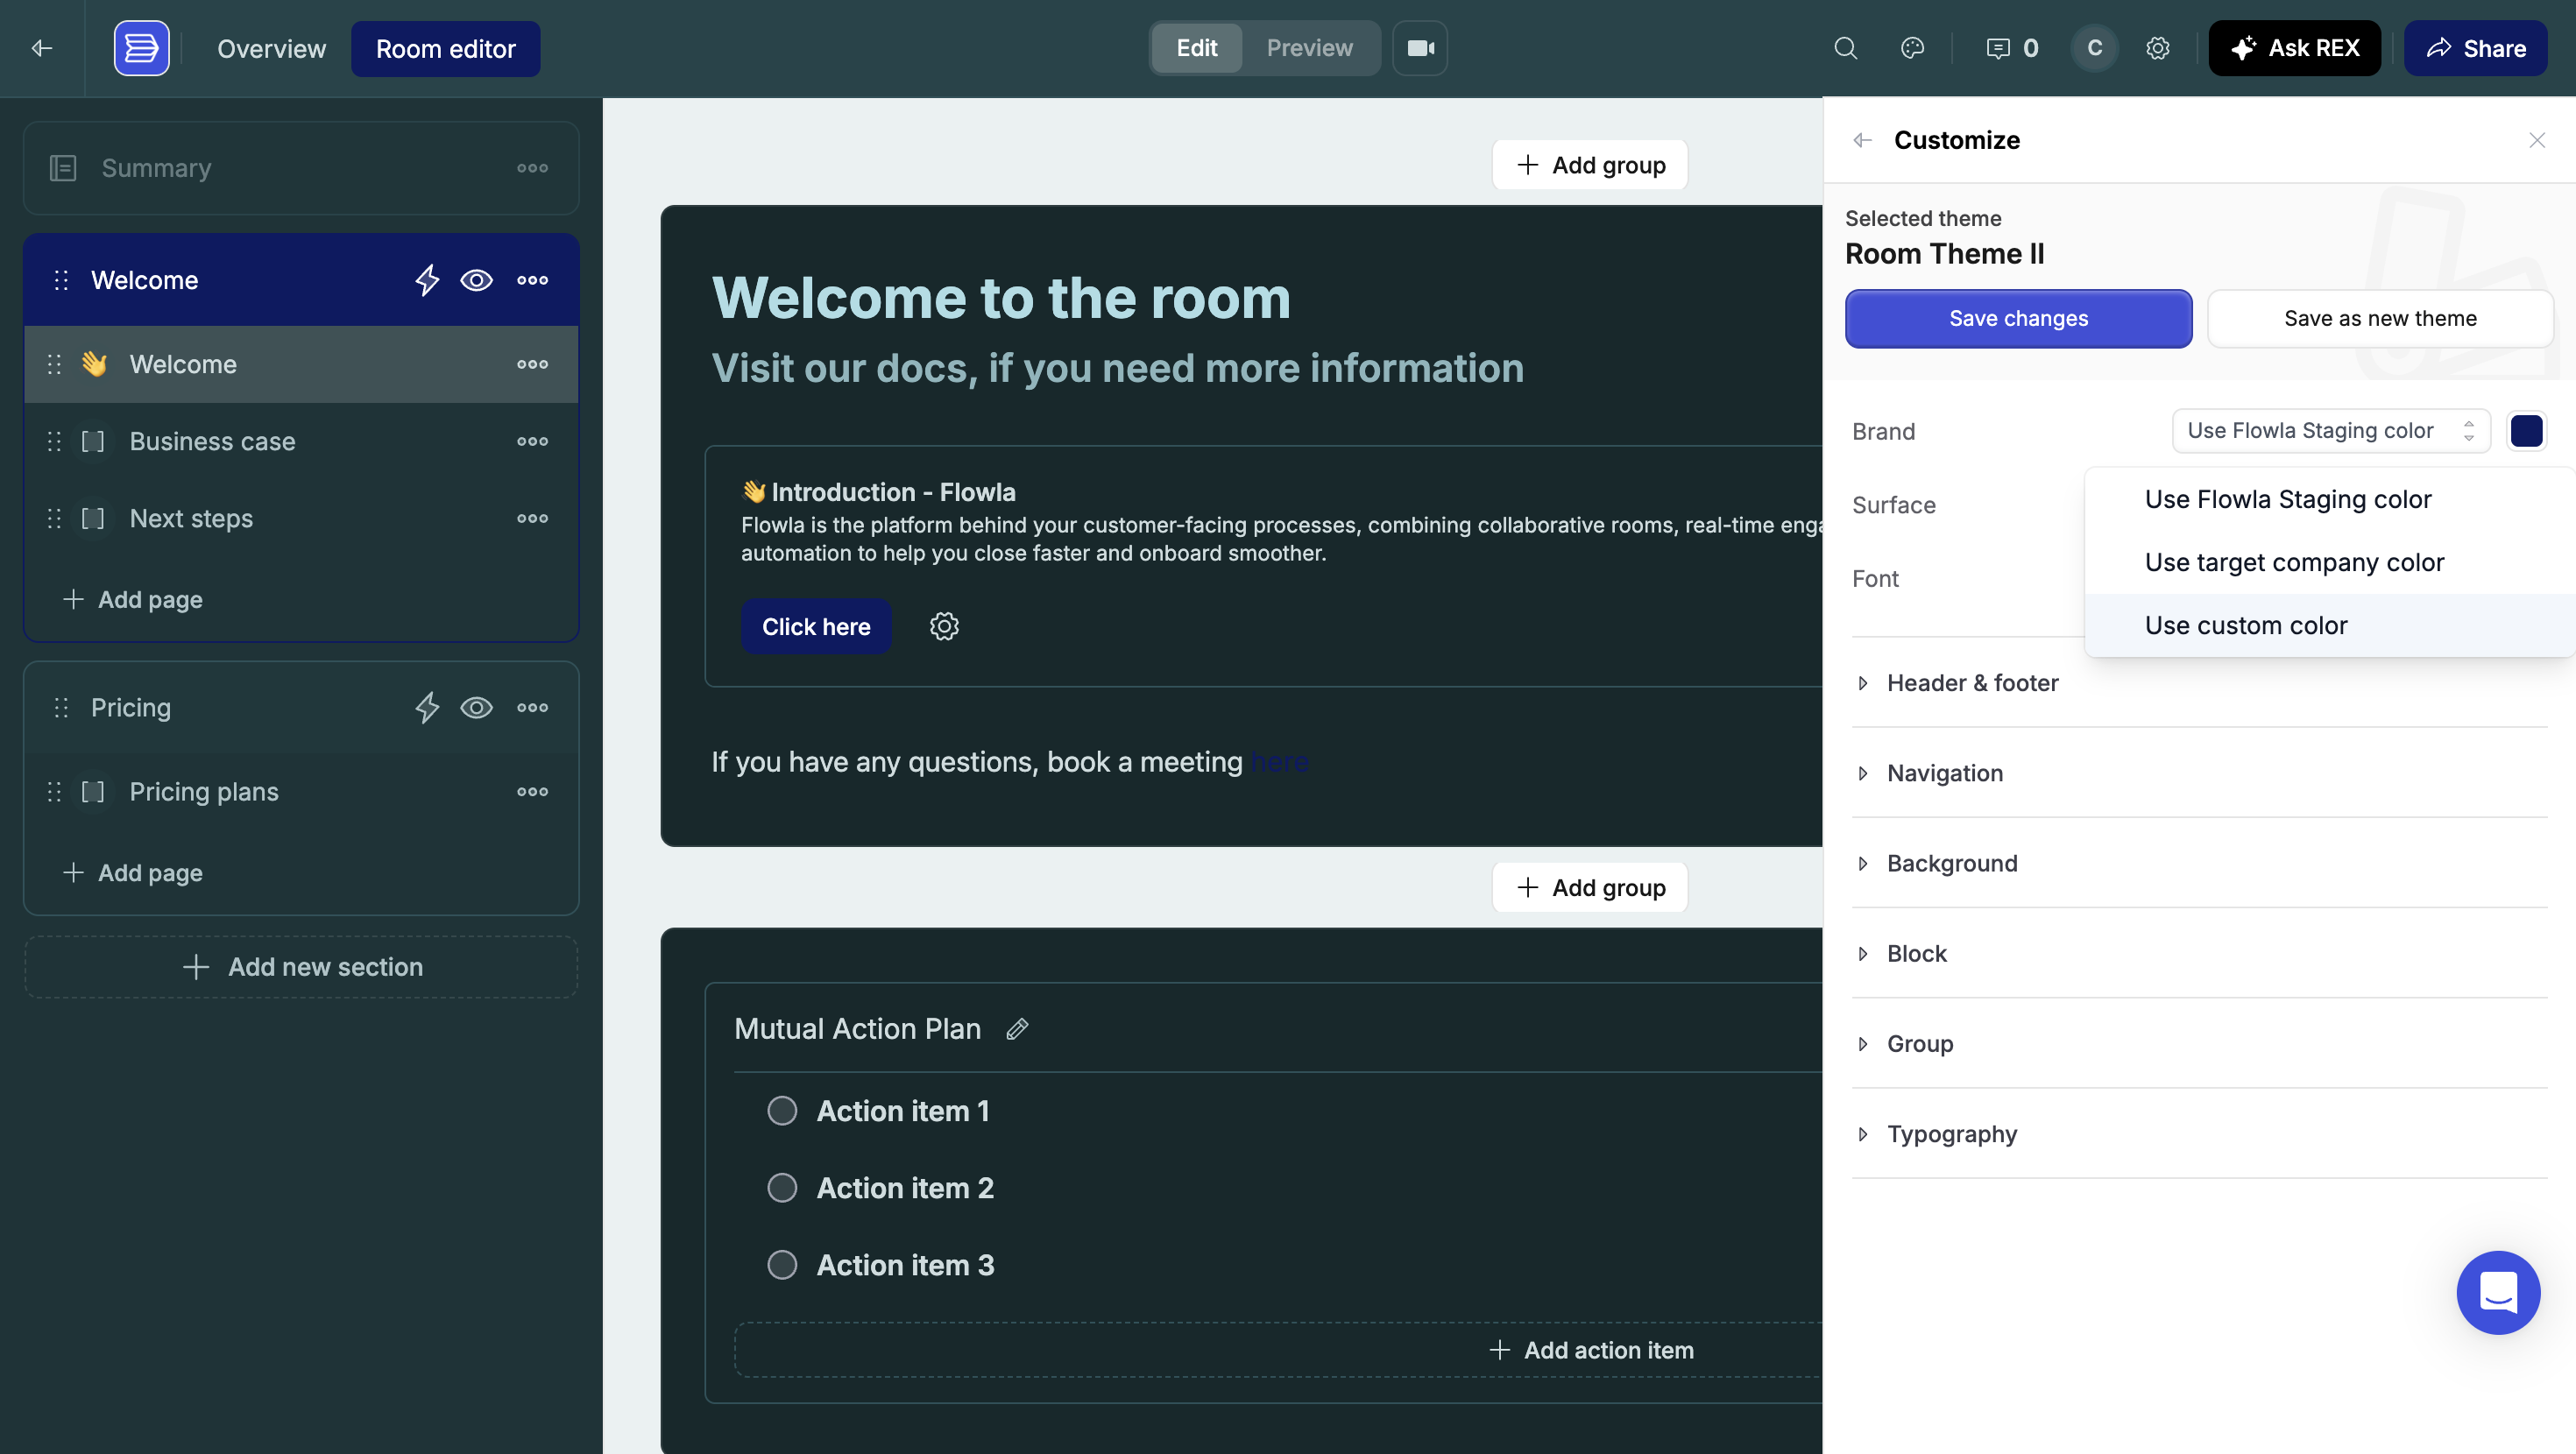Click the 'here' meeting link
Image resolution: width=2576 pixels, height=1454 pixels.
point(1280,762)
